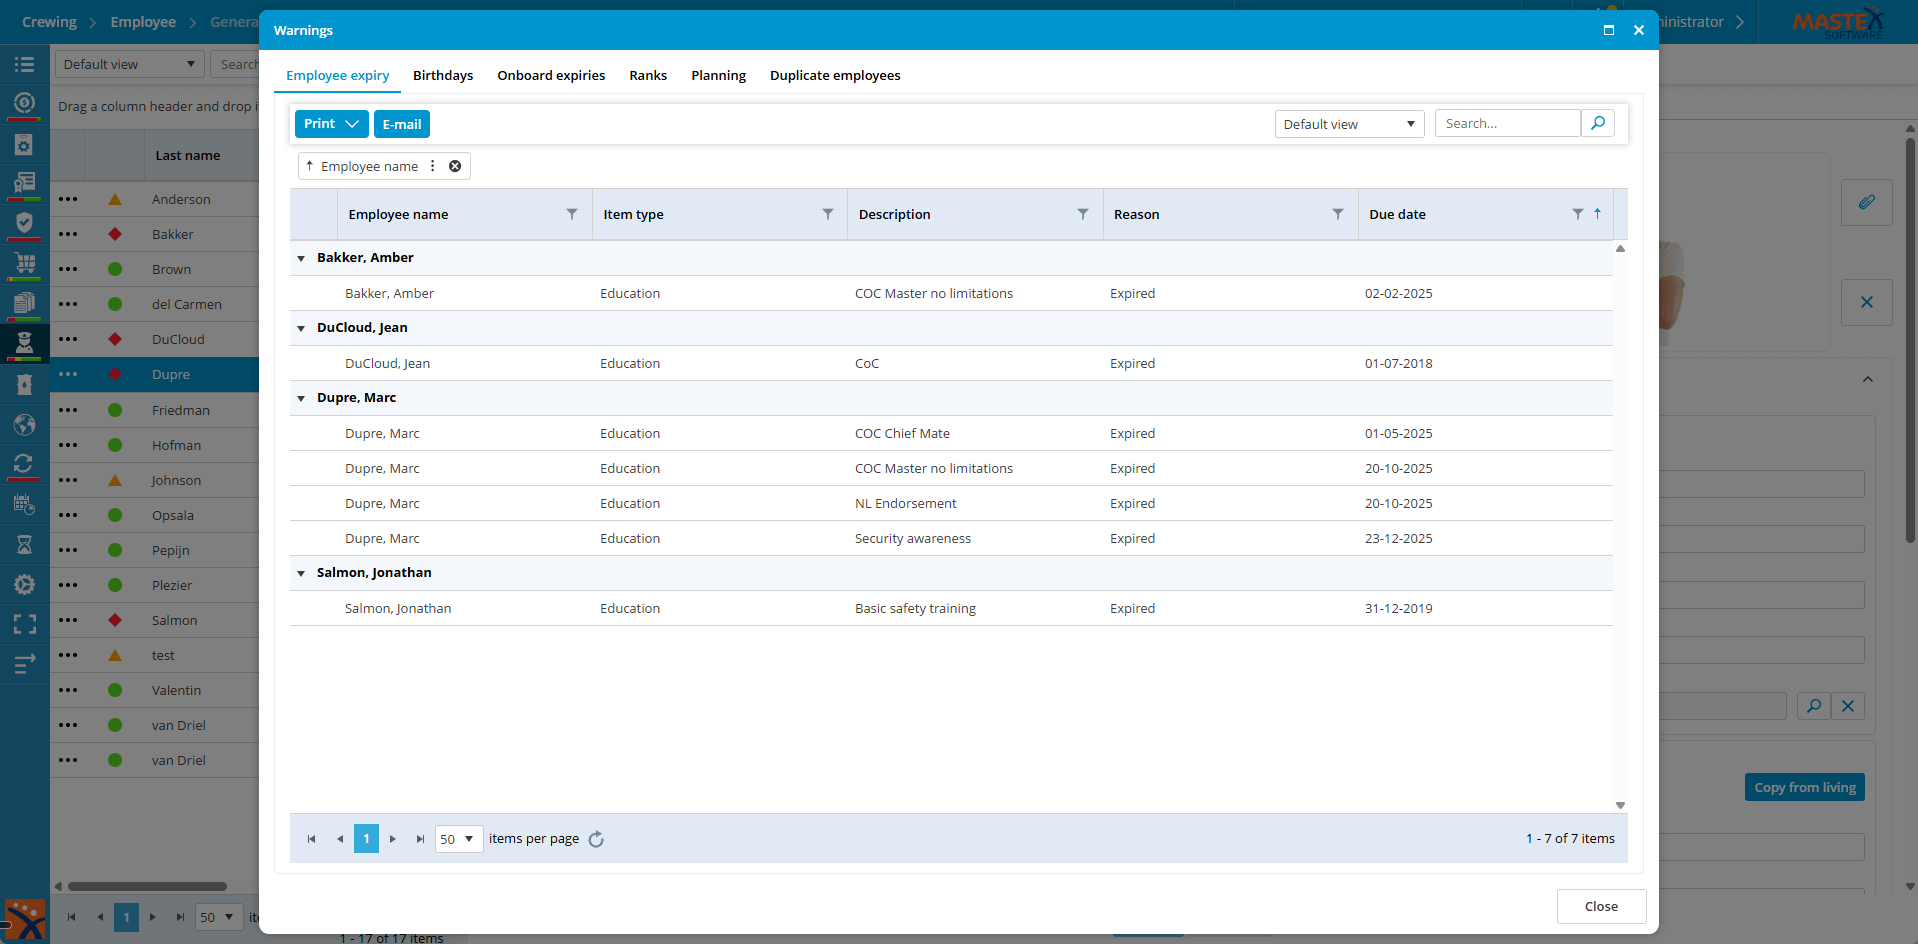
Task: Open filter for Employee name column
Action: (572, 214)
